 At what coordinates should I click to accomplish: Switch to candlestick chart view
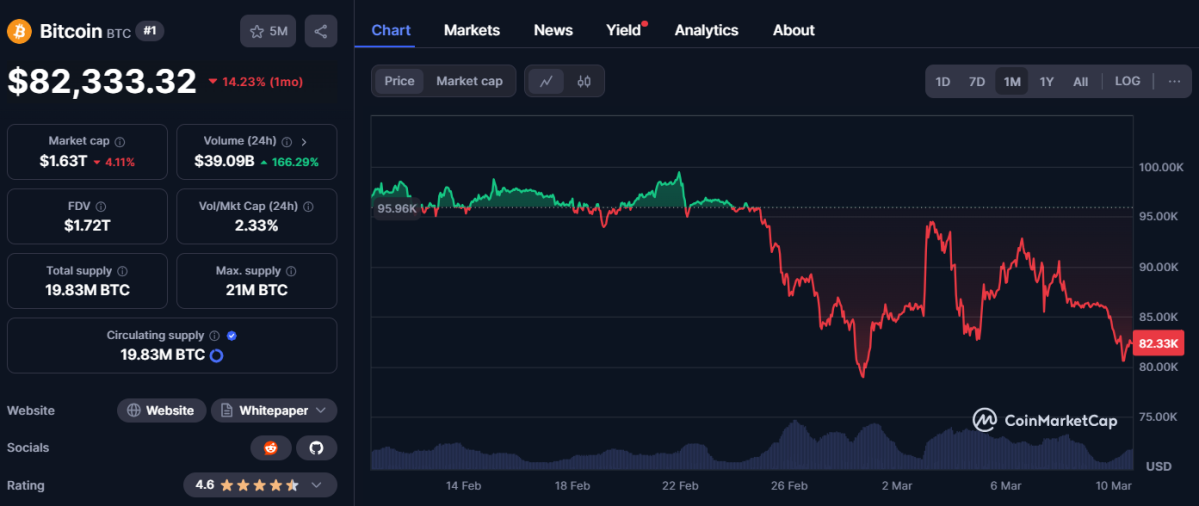pyautogui.click(x=584, y=81)
